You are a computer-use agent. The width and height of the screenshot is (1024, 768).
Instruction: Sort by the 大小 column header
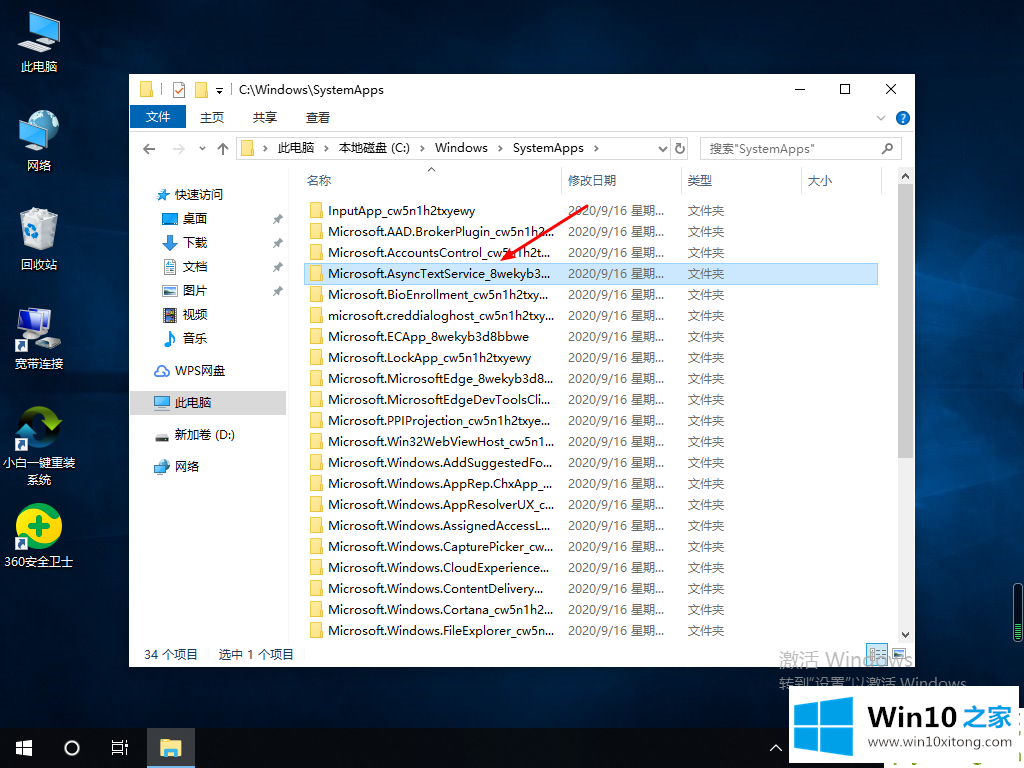tap(820, 181)
